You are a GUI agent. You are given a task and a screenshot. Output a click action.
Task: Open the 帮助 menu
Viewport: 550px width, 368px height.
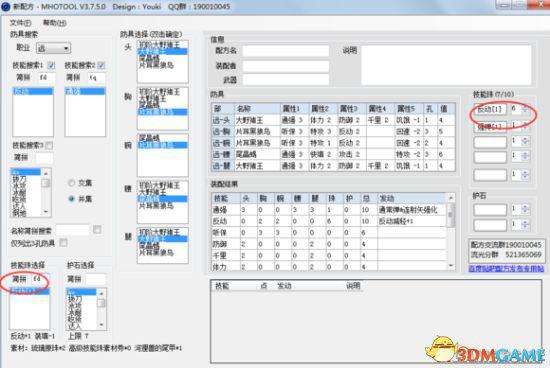point(54,23)
